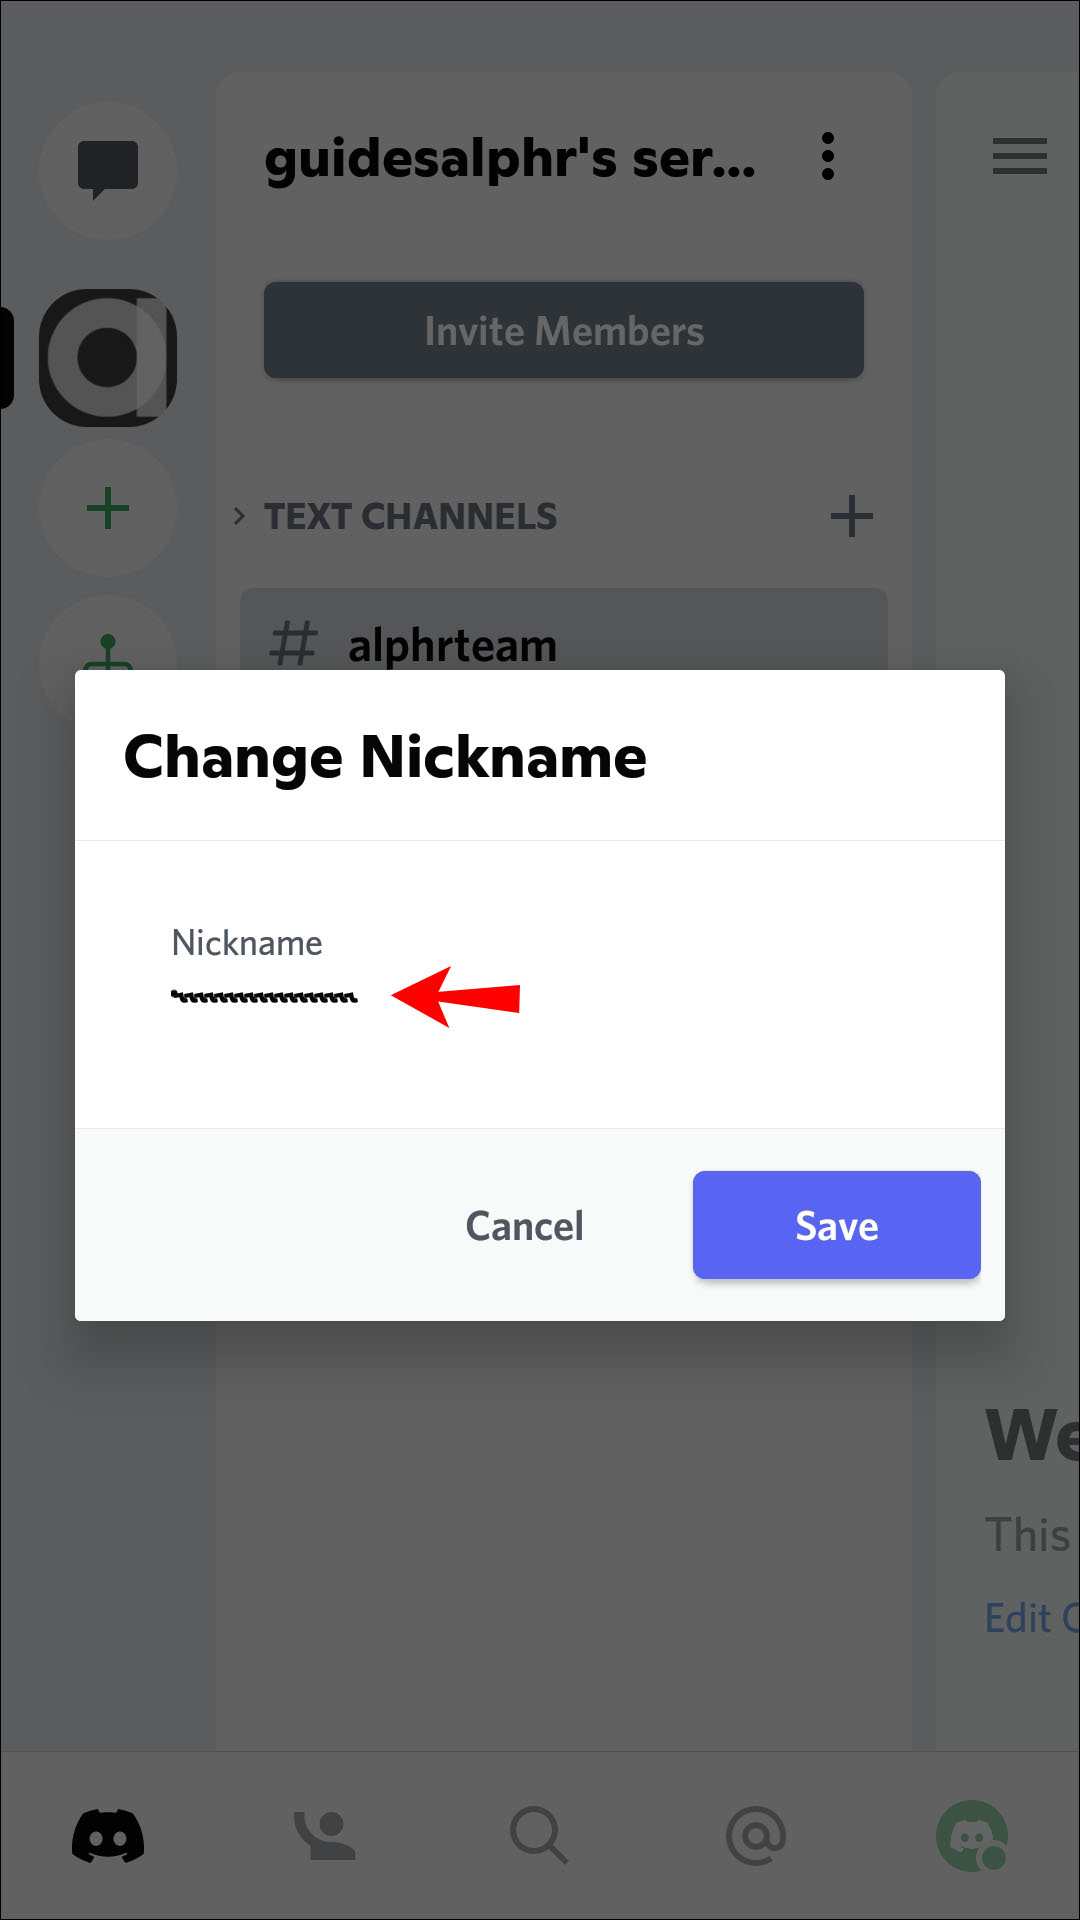This screenshot has height=1920, width=1080.
Task: Tap the guidesalphr's server name header
Action: click(x=510, y=159)
